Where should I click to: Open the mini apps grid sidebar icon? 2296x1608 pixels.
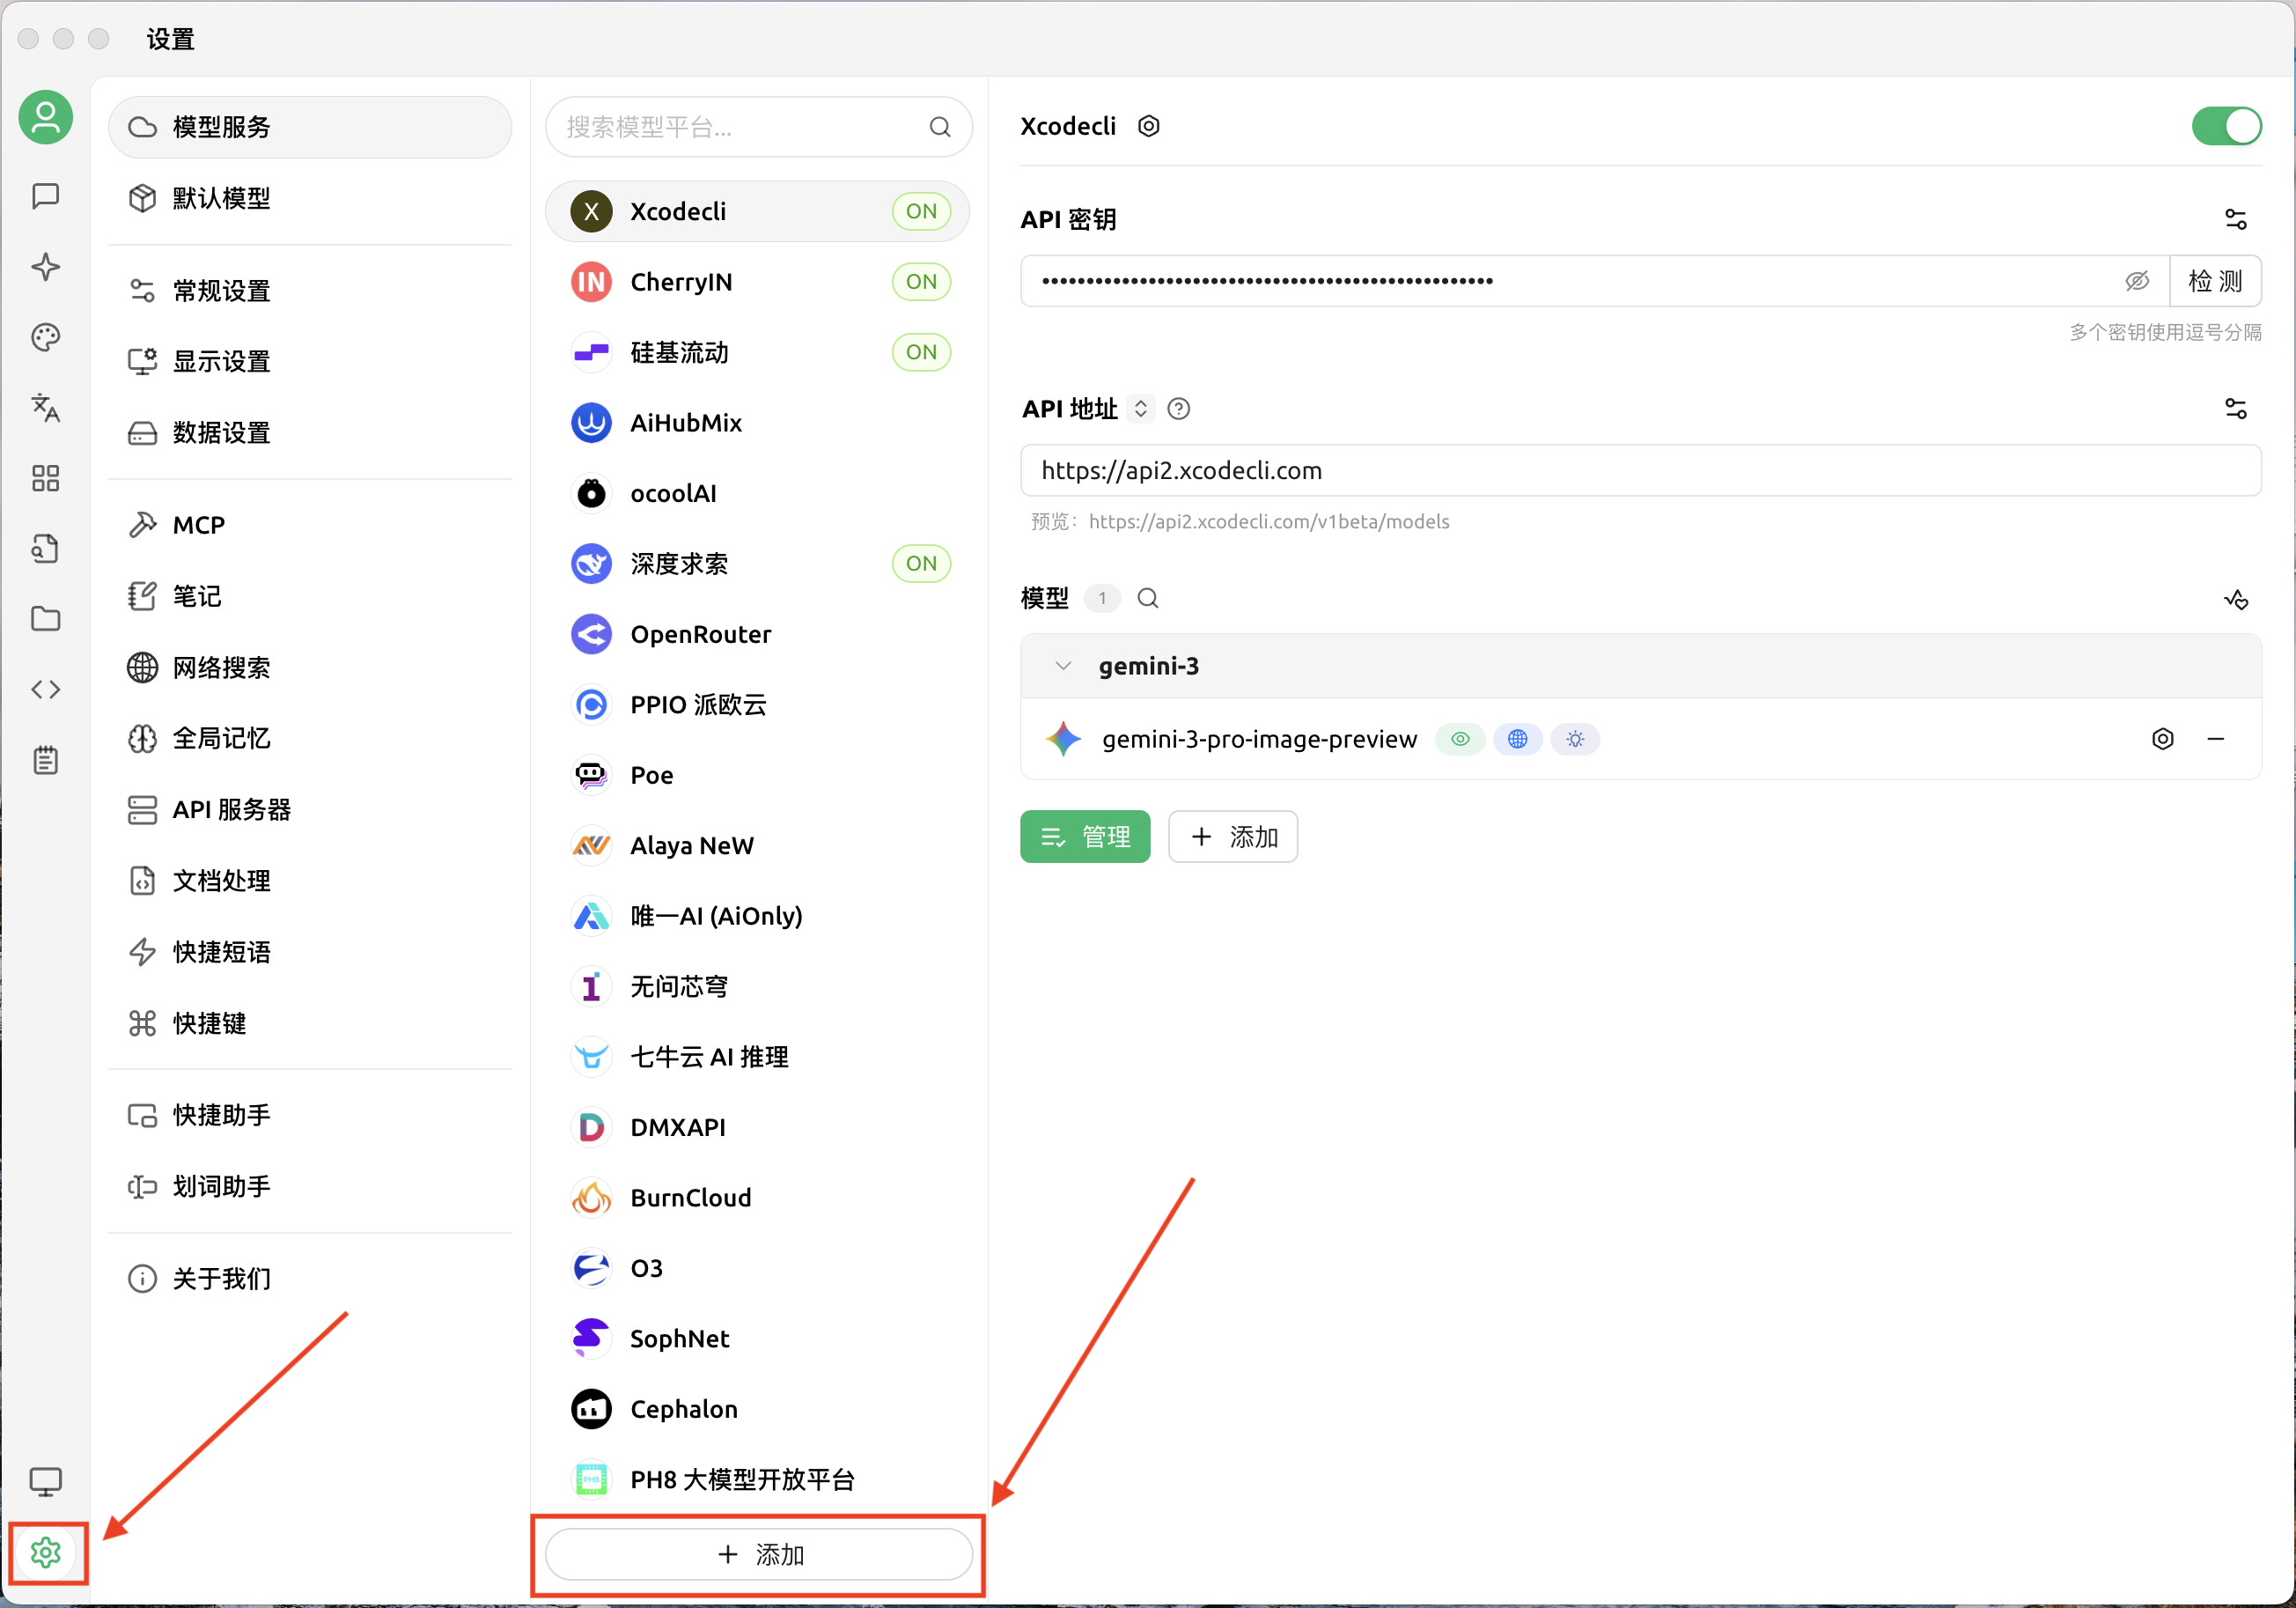[45, 478]
